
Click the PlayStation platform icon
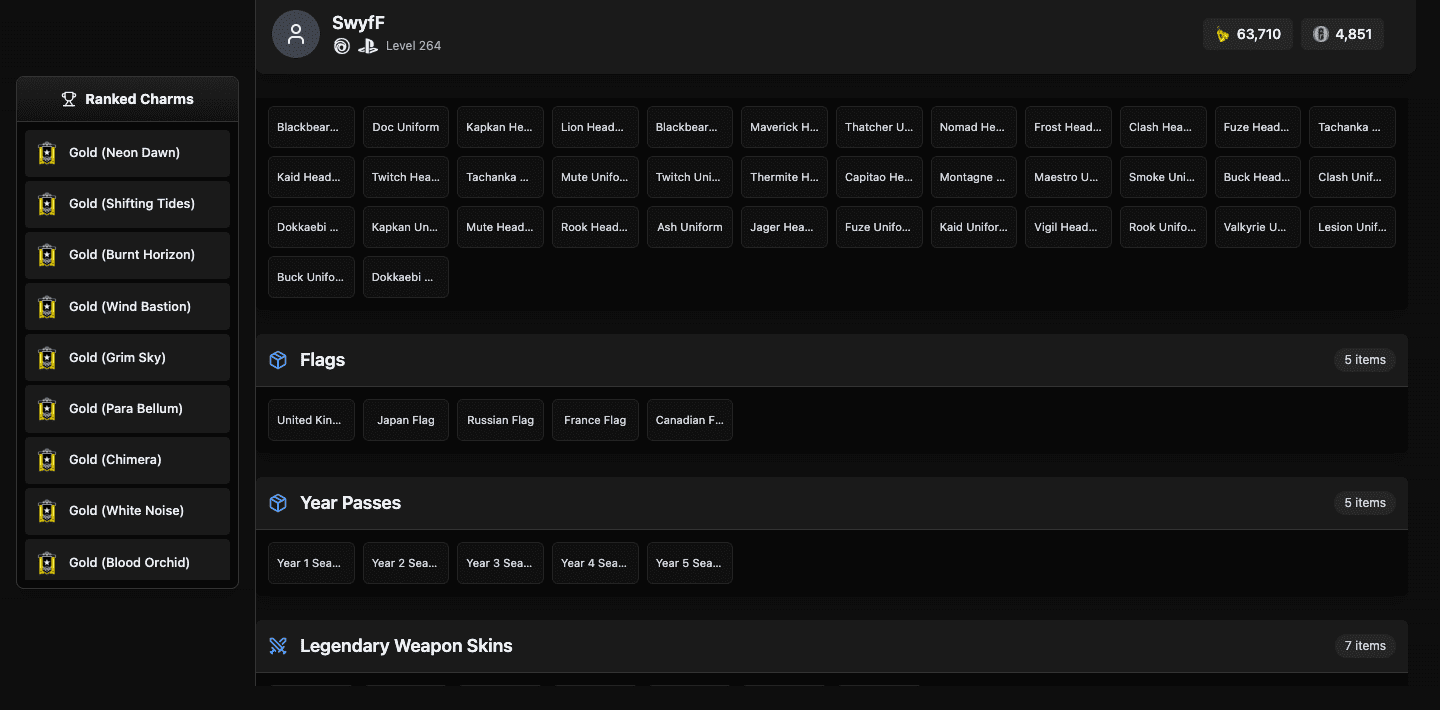tap(368, 46)
